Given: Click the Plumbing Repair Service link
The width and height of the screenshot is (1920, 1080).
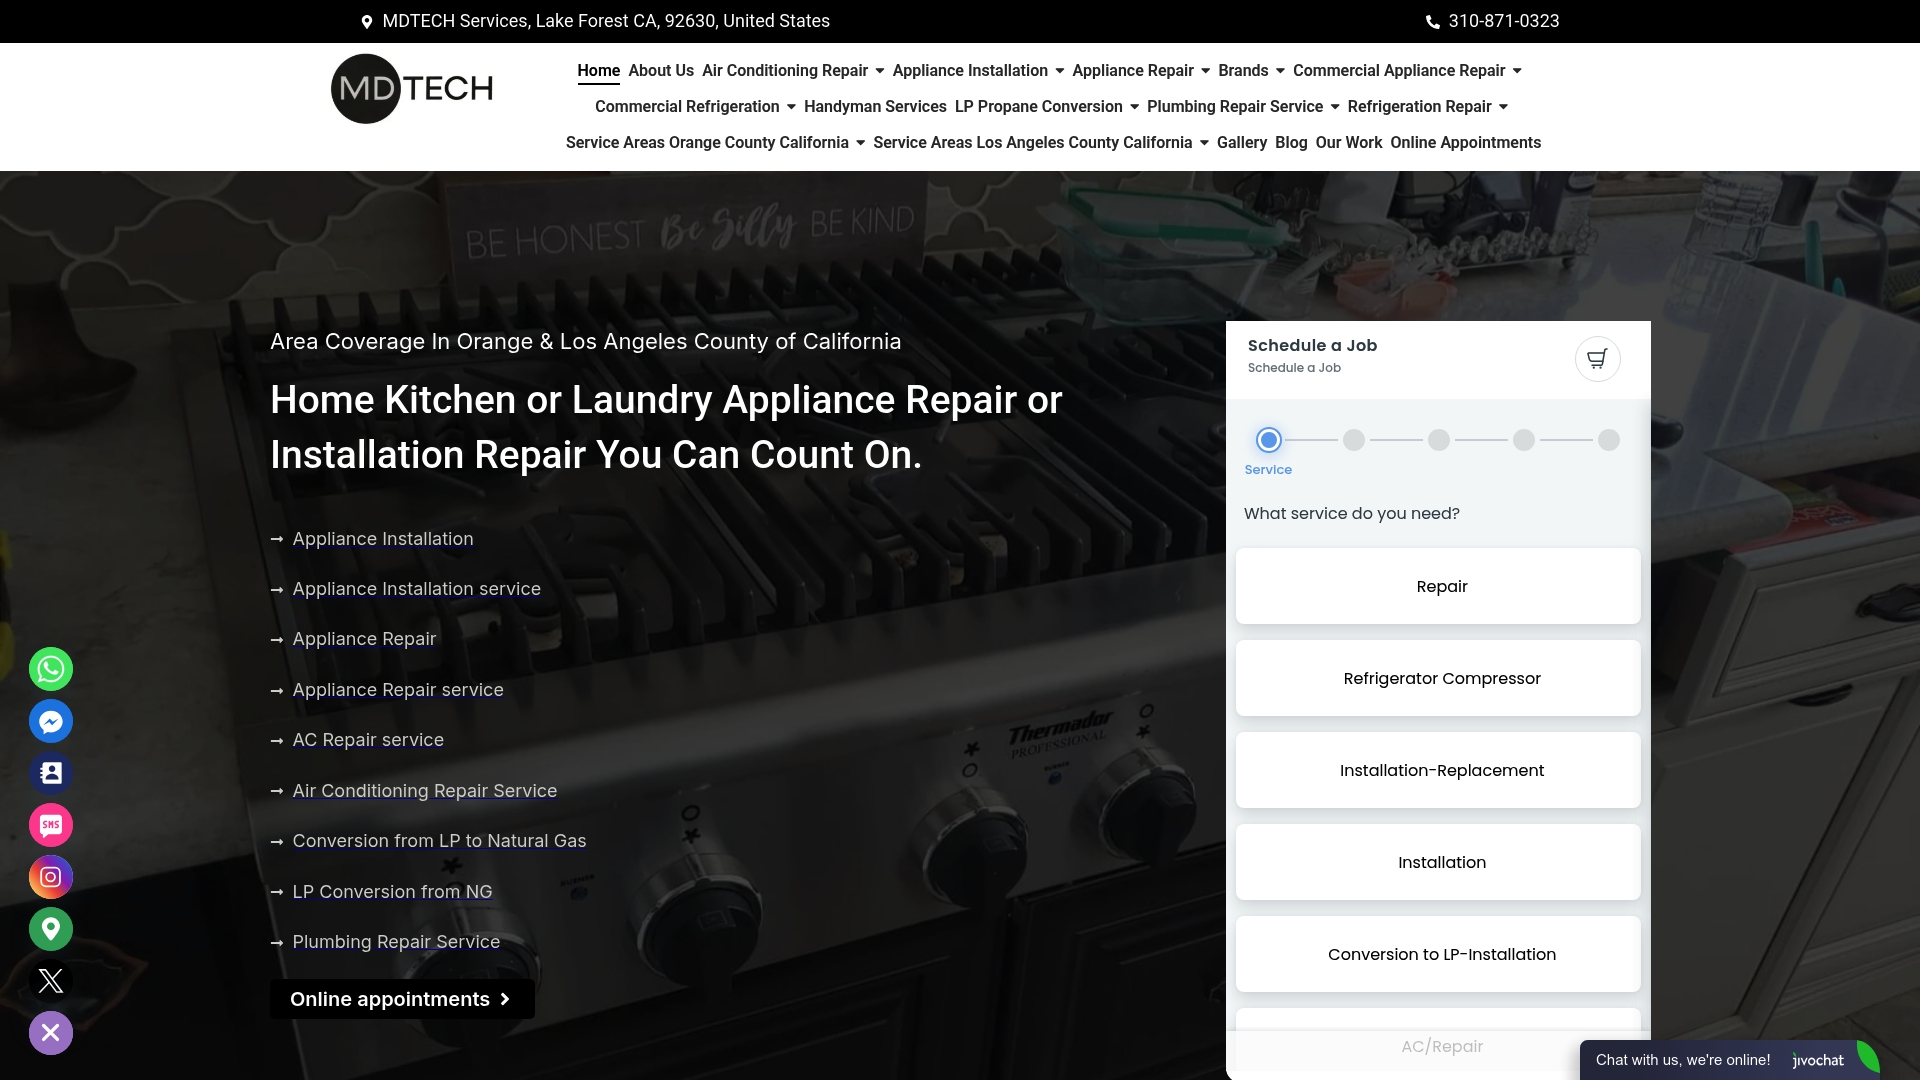Looking at the screenshot, I should [x=395, y=941].
